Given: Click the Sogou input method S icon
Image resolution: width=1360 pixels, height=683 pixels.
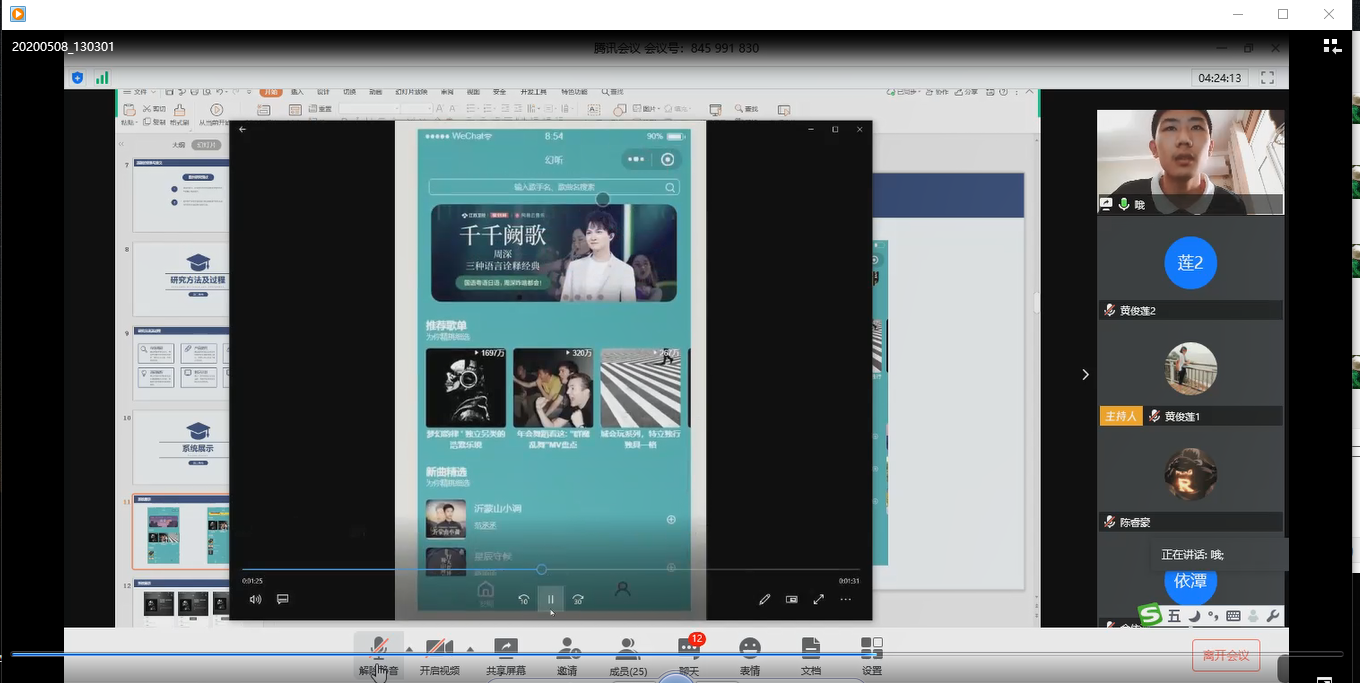Looking at the screenshot, I should (x=1151, y=615).
